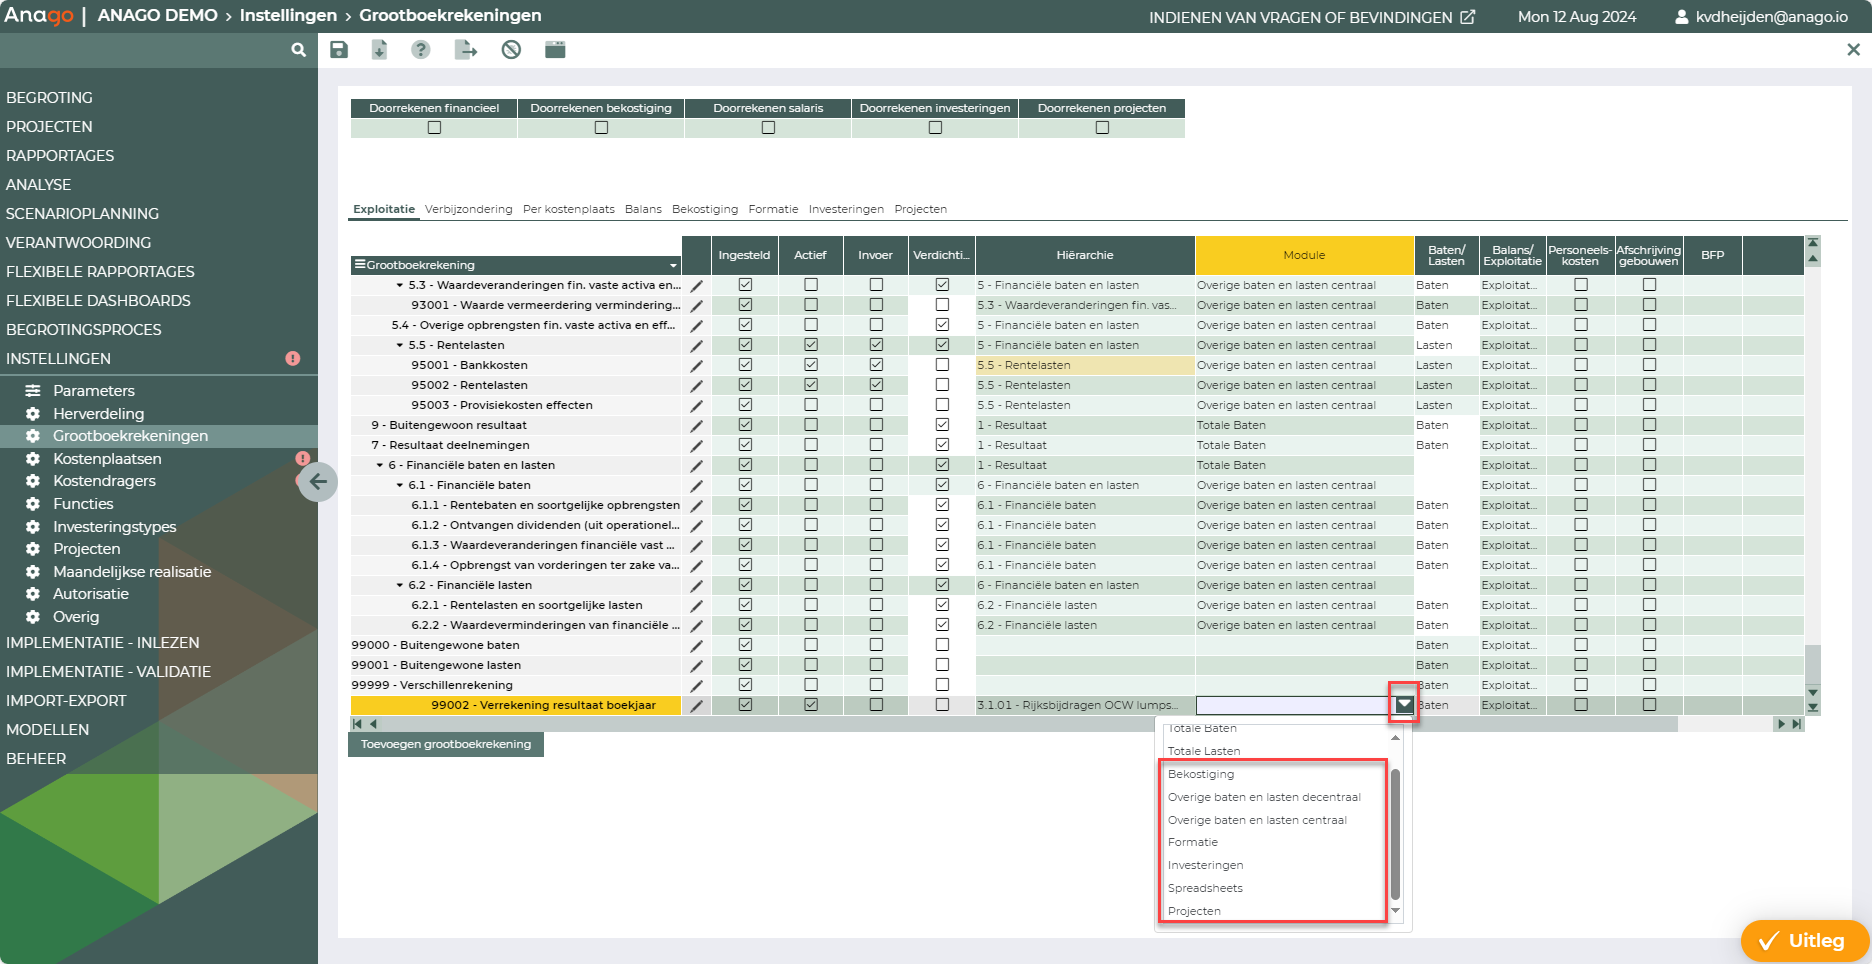Select Spreadsheets in module dropdown list
Image resolution: width=1872 pixels, height=964 pixels.
tap(1205, 888)
